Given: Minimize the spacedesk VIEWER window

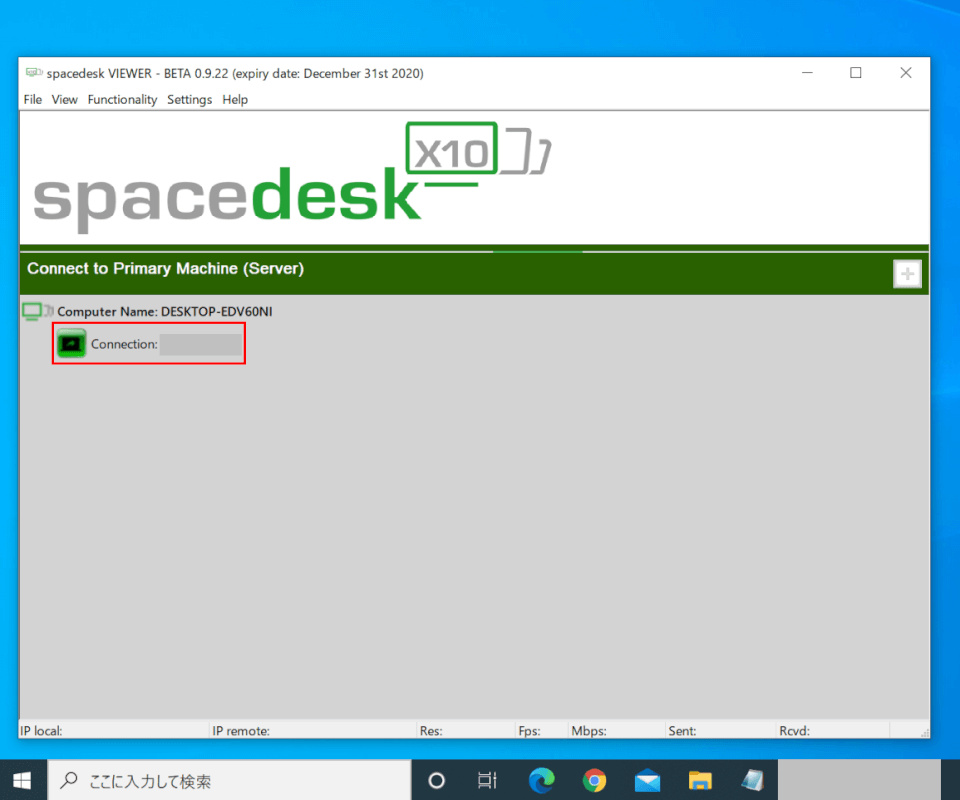Looking at the screenshot, I should [808, 73].
